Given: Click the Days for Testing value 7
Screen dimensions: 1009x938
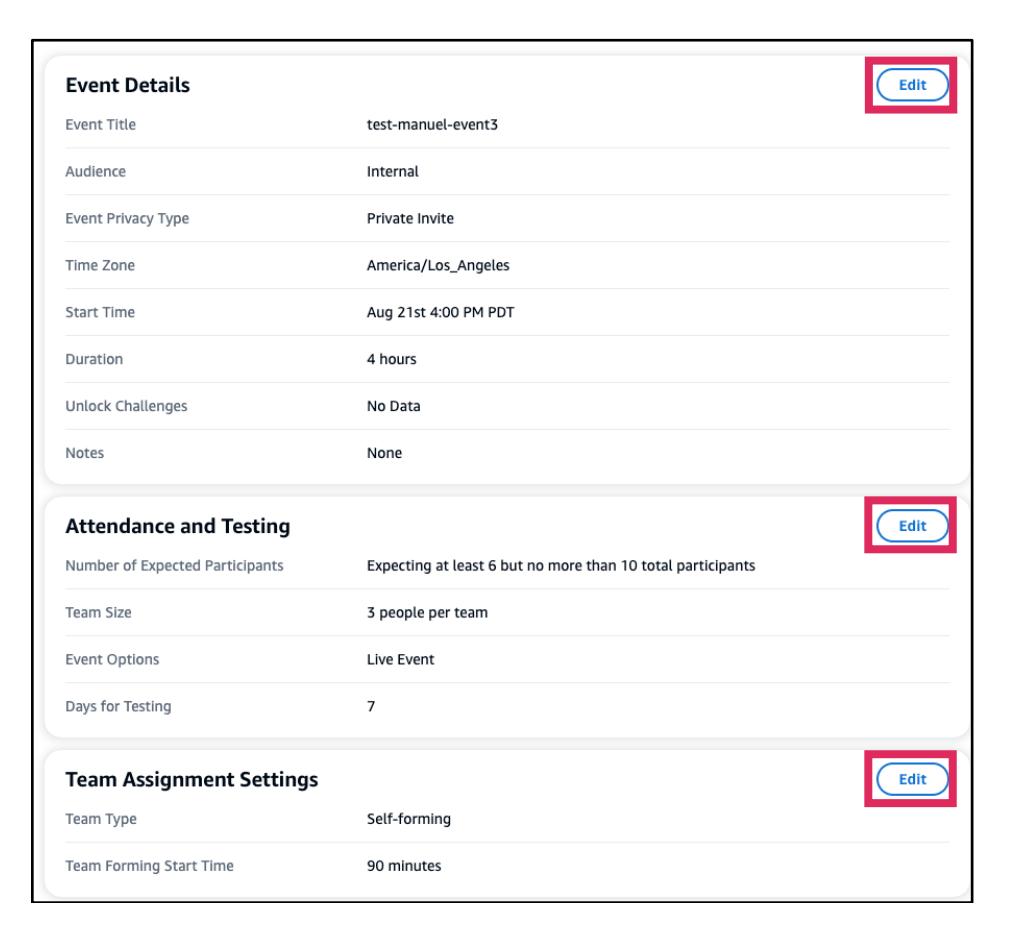Looking at the screenshot, I should [x=371, y=708].
